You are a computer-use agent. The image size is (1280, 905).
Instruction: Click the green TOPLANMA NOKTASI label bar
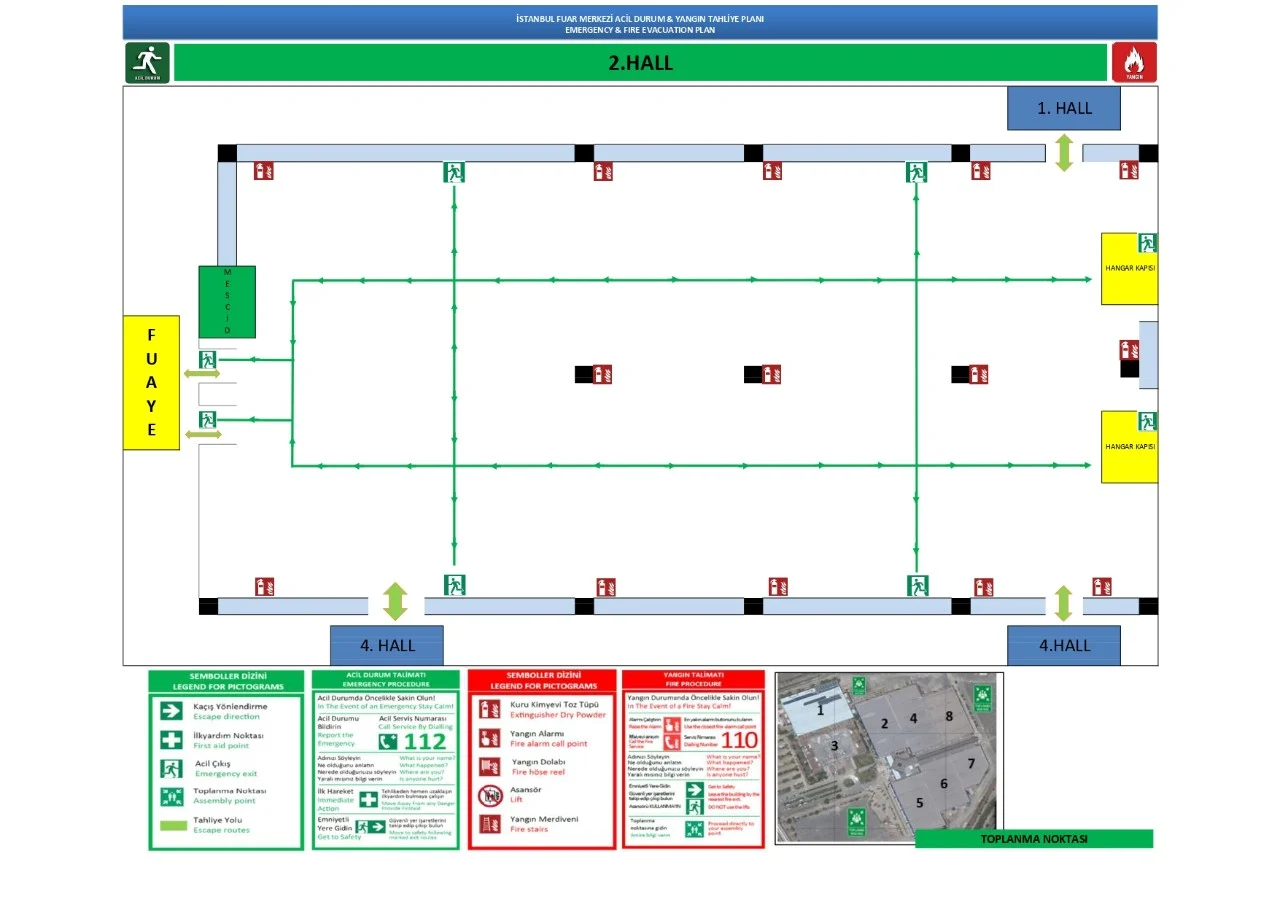coord(1033,839)
